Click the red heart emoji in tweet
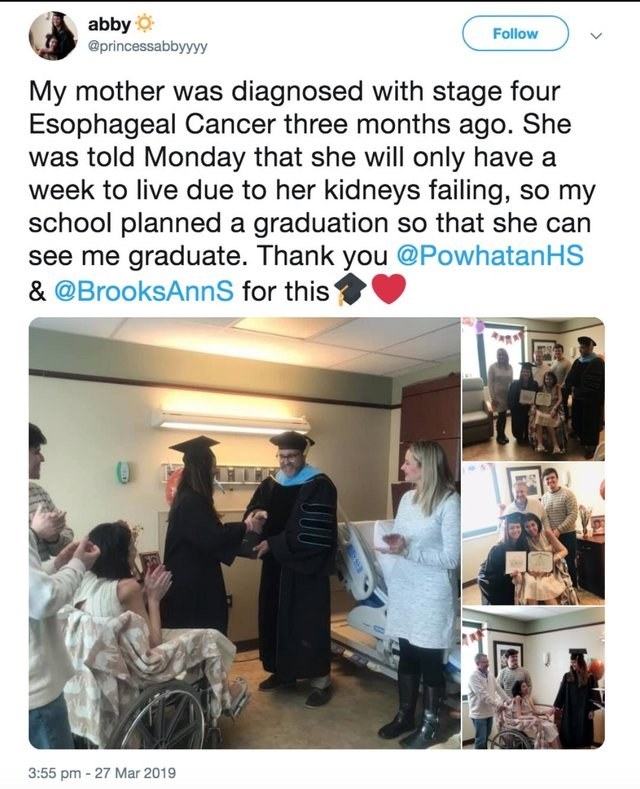 click(388, 290)
